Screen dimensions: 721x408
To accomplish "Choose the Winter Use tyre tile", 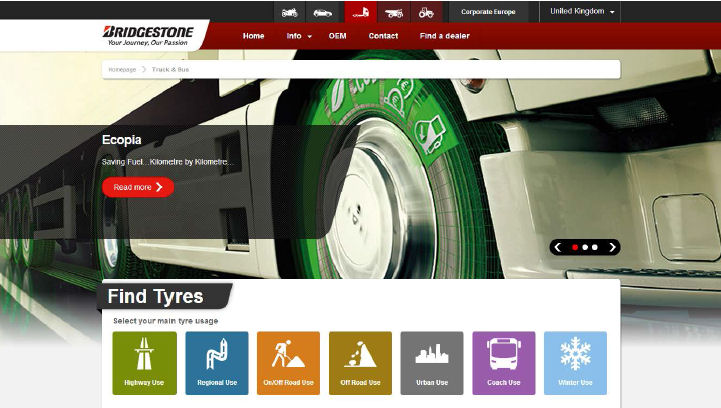I will tap(575, 363).
